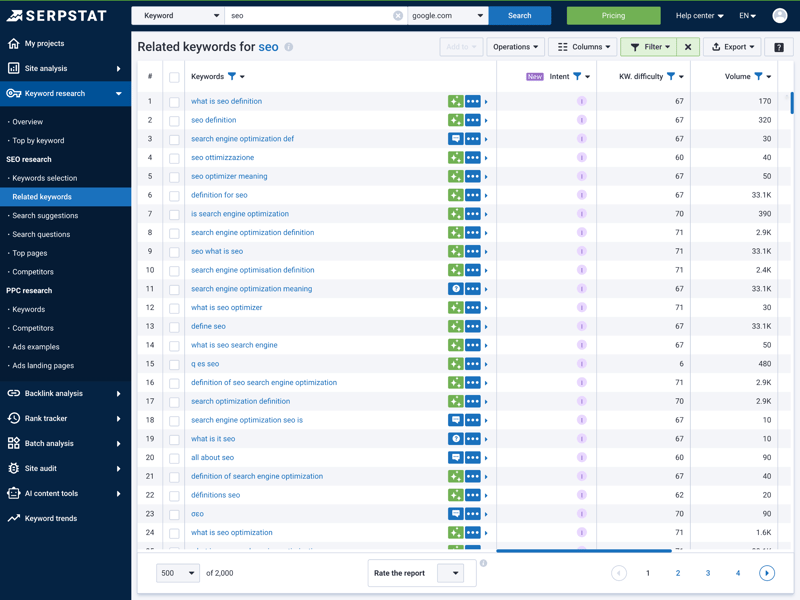Screen dimensions: 800x600
Task: Clear the search field with X icon
Action: [x=398, y=16]
